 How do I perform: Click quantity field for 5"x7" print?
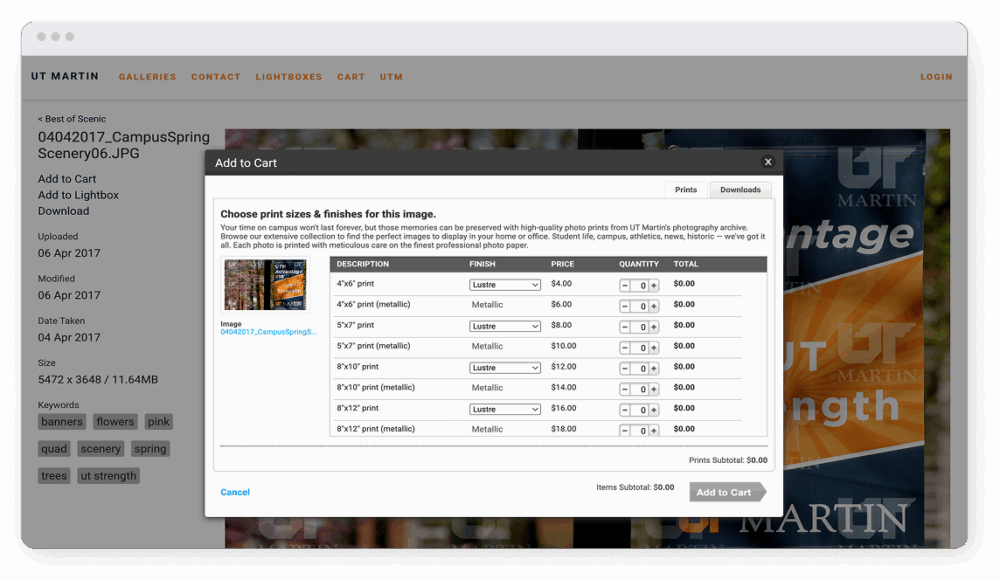coord(640,327)
